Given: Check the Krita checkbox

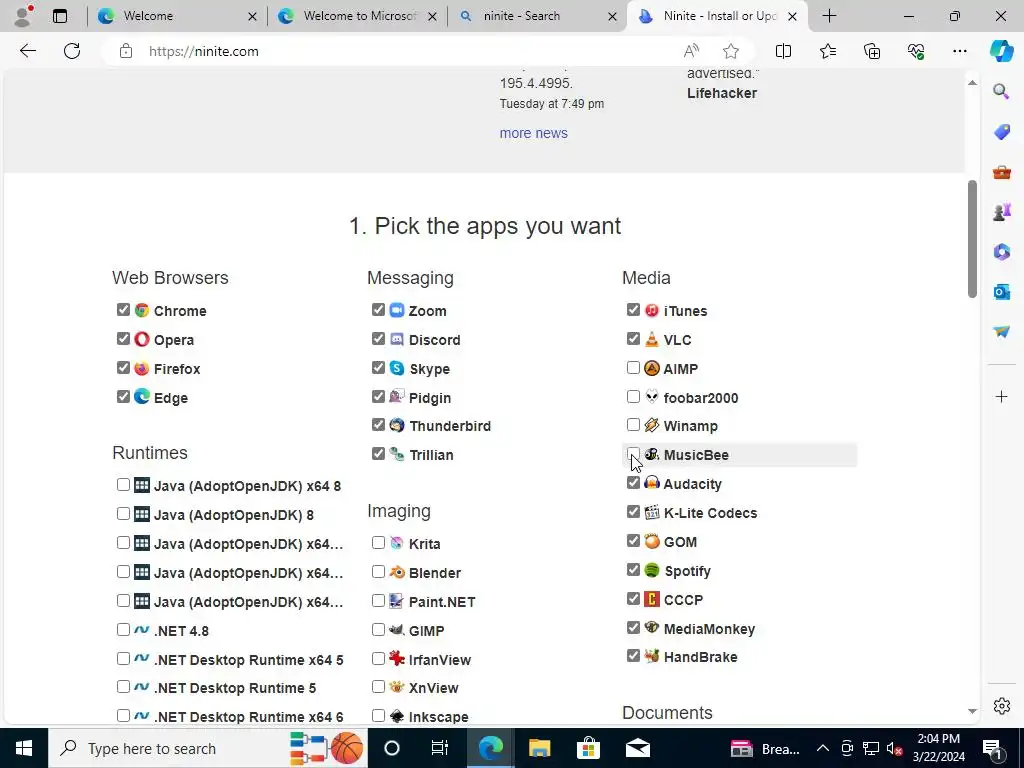Looking at the screenshot, I should tap(378, 543).
